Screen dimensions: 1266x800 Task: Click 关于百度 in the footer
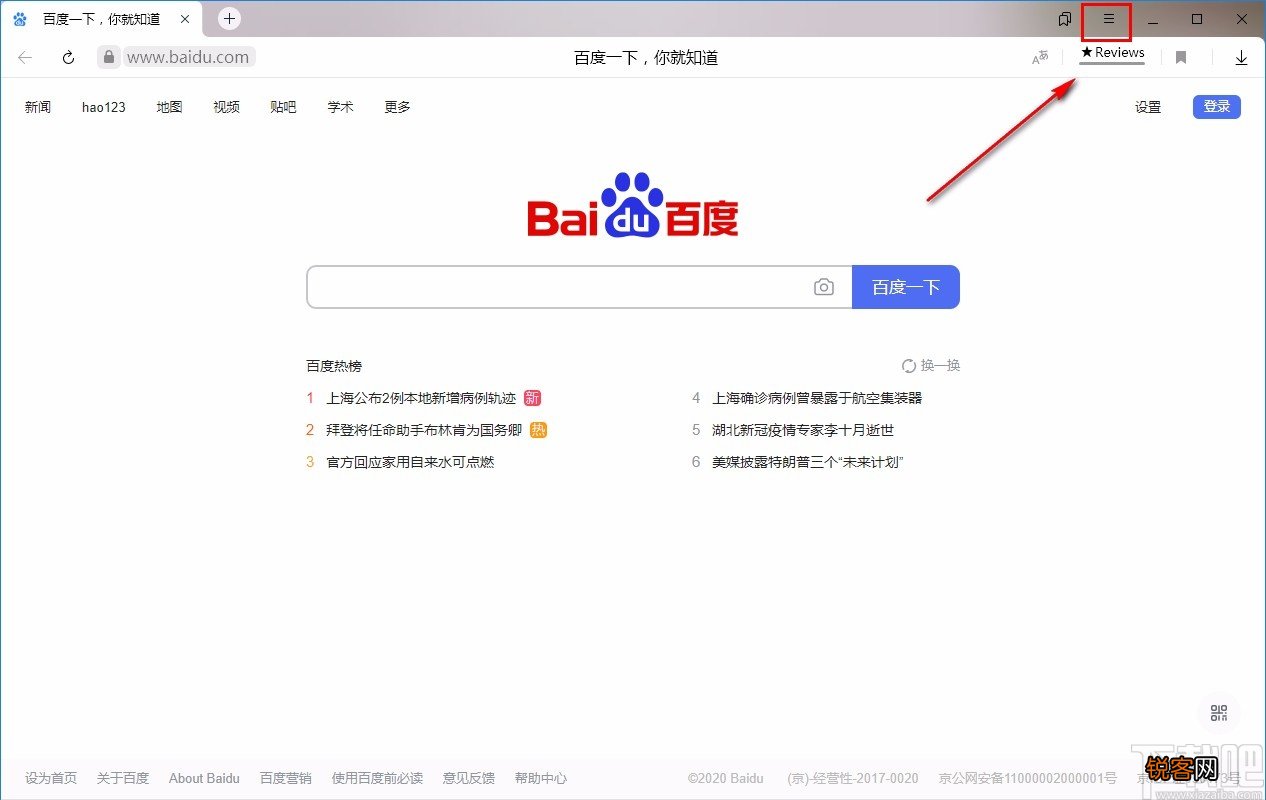coord(123,778)
